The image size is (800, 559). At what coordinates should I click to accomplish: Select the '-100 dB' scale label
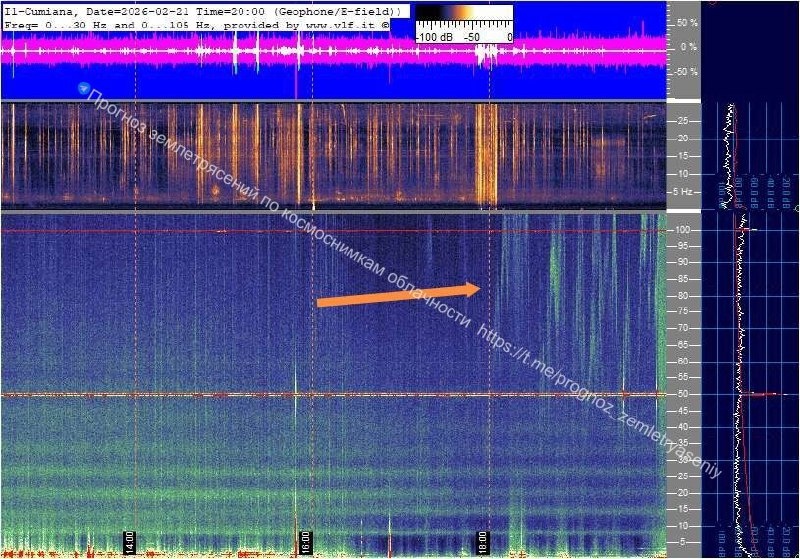(433, 37)
